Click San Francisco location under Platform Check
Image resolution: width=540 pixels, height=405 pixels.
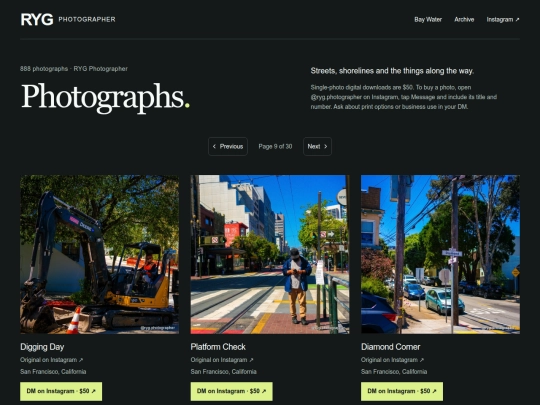(x=224, y=372)
